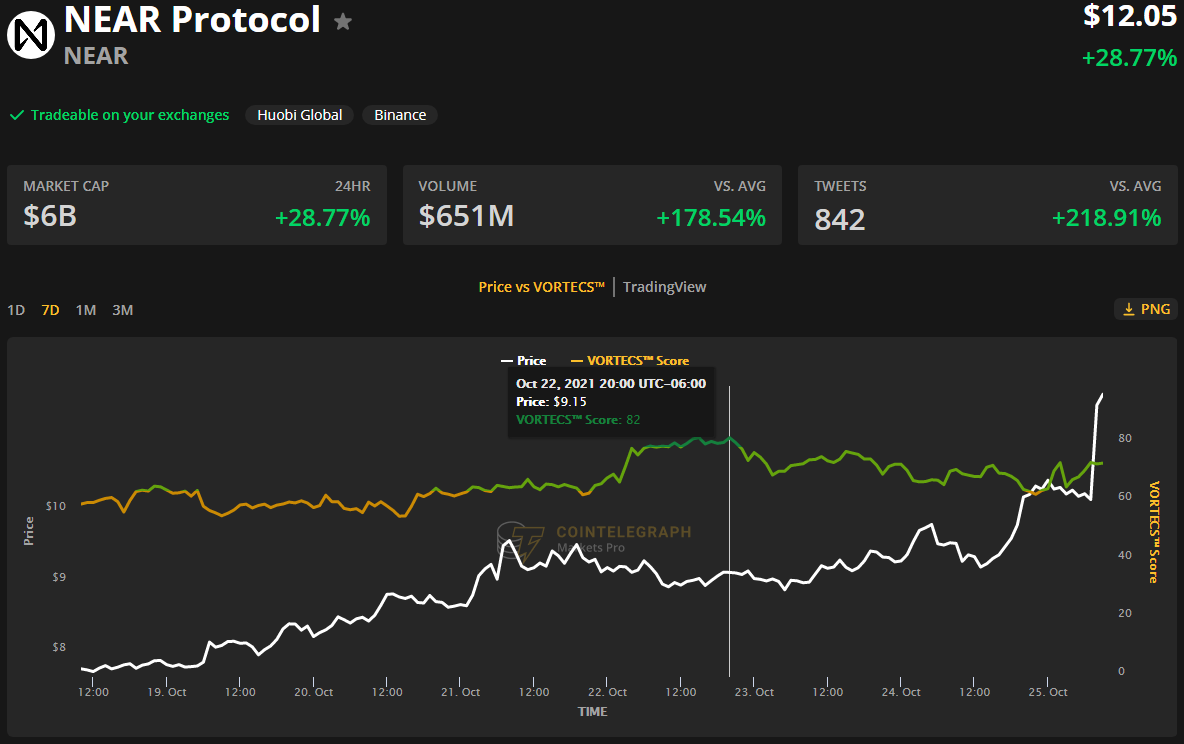Choose the 7D chart timeframe
Screen dimensions: 1184x744
pyautogui.click(x=50, y=310)
